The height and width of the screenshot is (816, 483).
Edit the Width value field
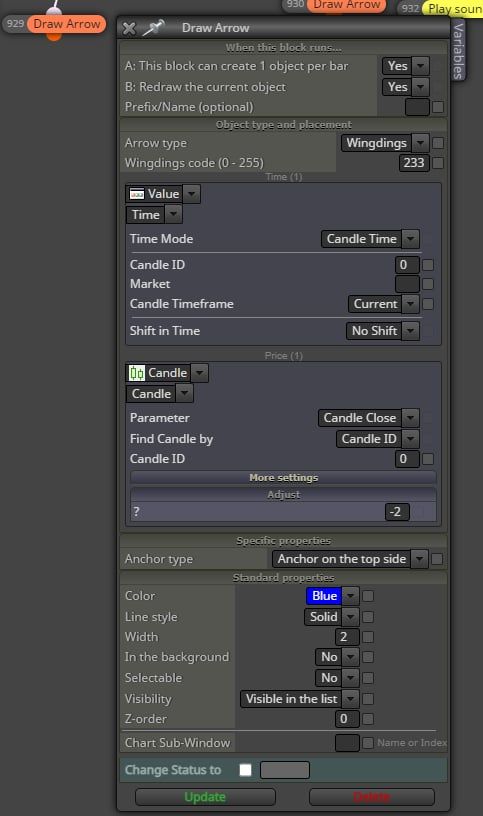click(347, 637)
